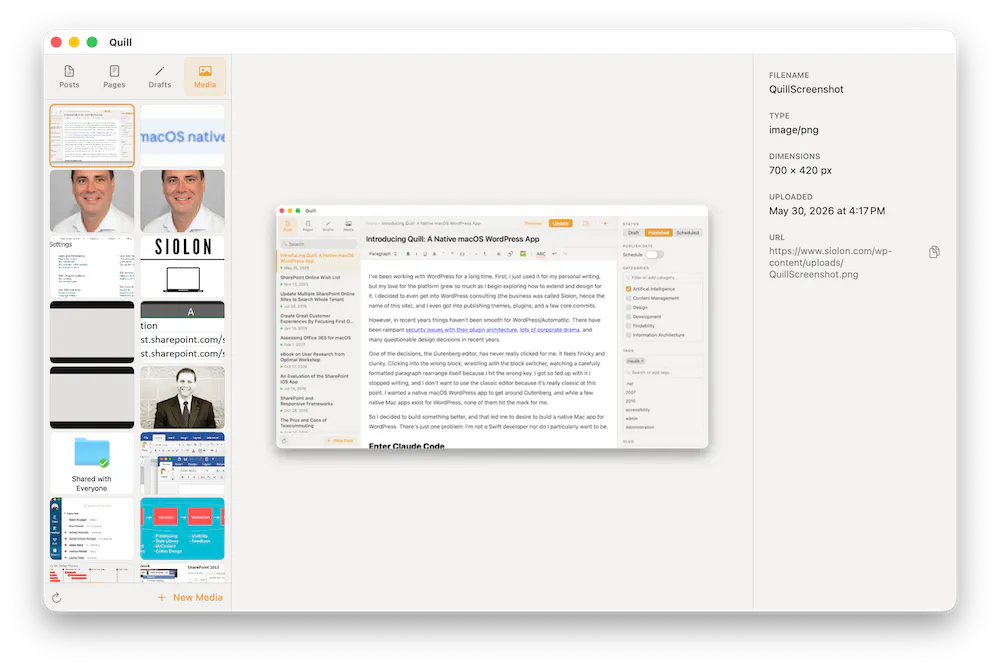Screen dimensions: 1000x669
Task: Select the Media tab
Action: [205, 77]
